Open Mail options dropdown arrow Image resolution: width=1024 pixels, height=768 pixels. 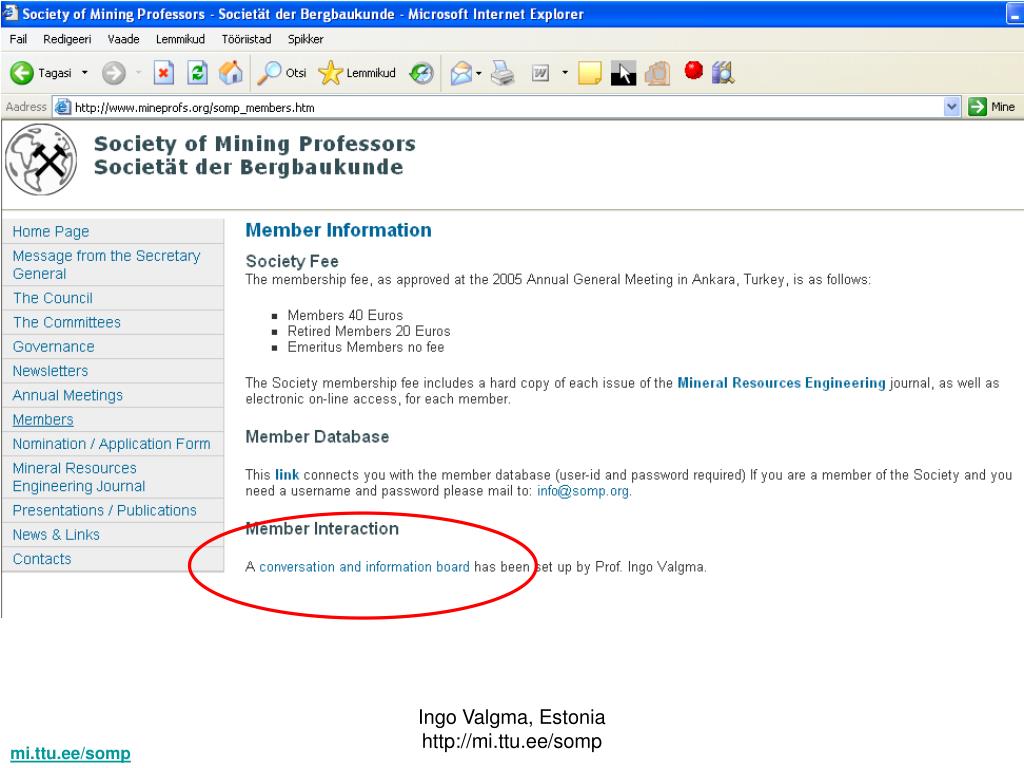click(x=479, y=73)
